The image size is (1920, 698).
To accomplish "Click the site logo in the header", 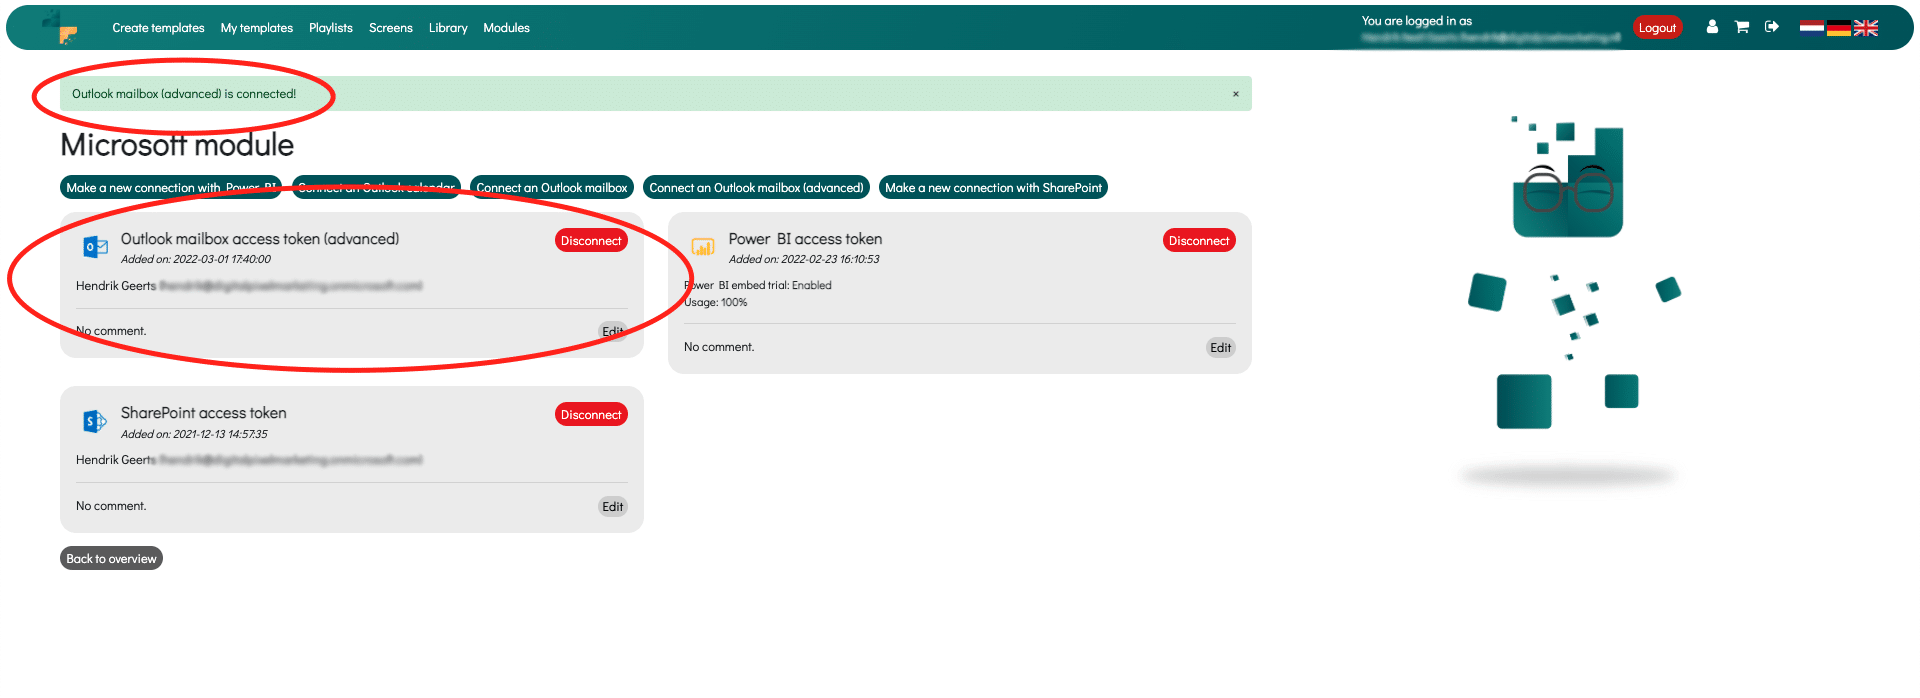I will coord(60,27).
